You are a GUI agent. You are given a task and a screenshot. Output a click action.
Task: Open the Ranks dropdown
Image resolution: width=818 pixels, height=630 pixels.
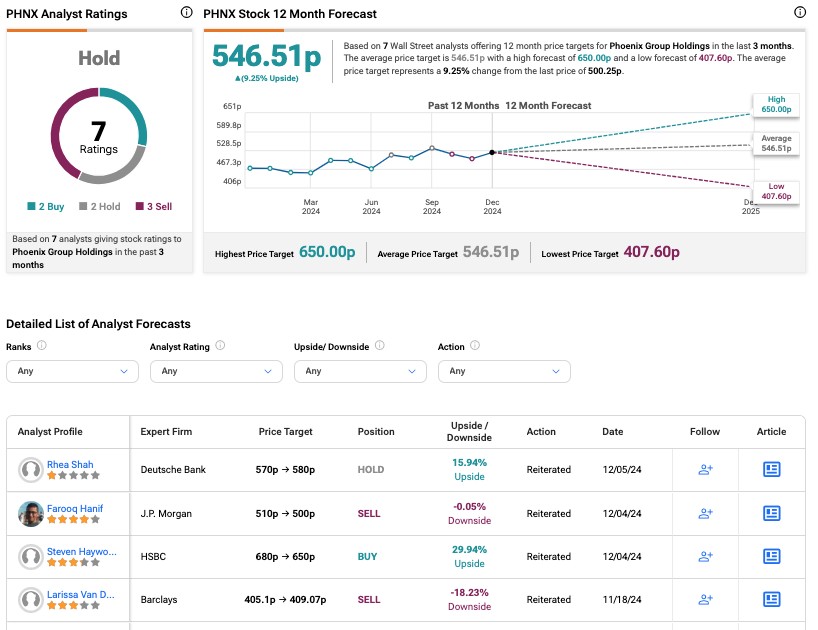click(x=72, y=371)
